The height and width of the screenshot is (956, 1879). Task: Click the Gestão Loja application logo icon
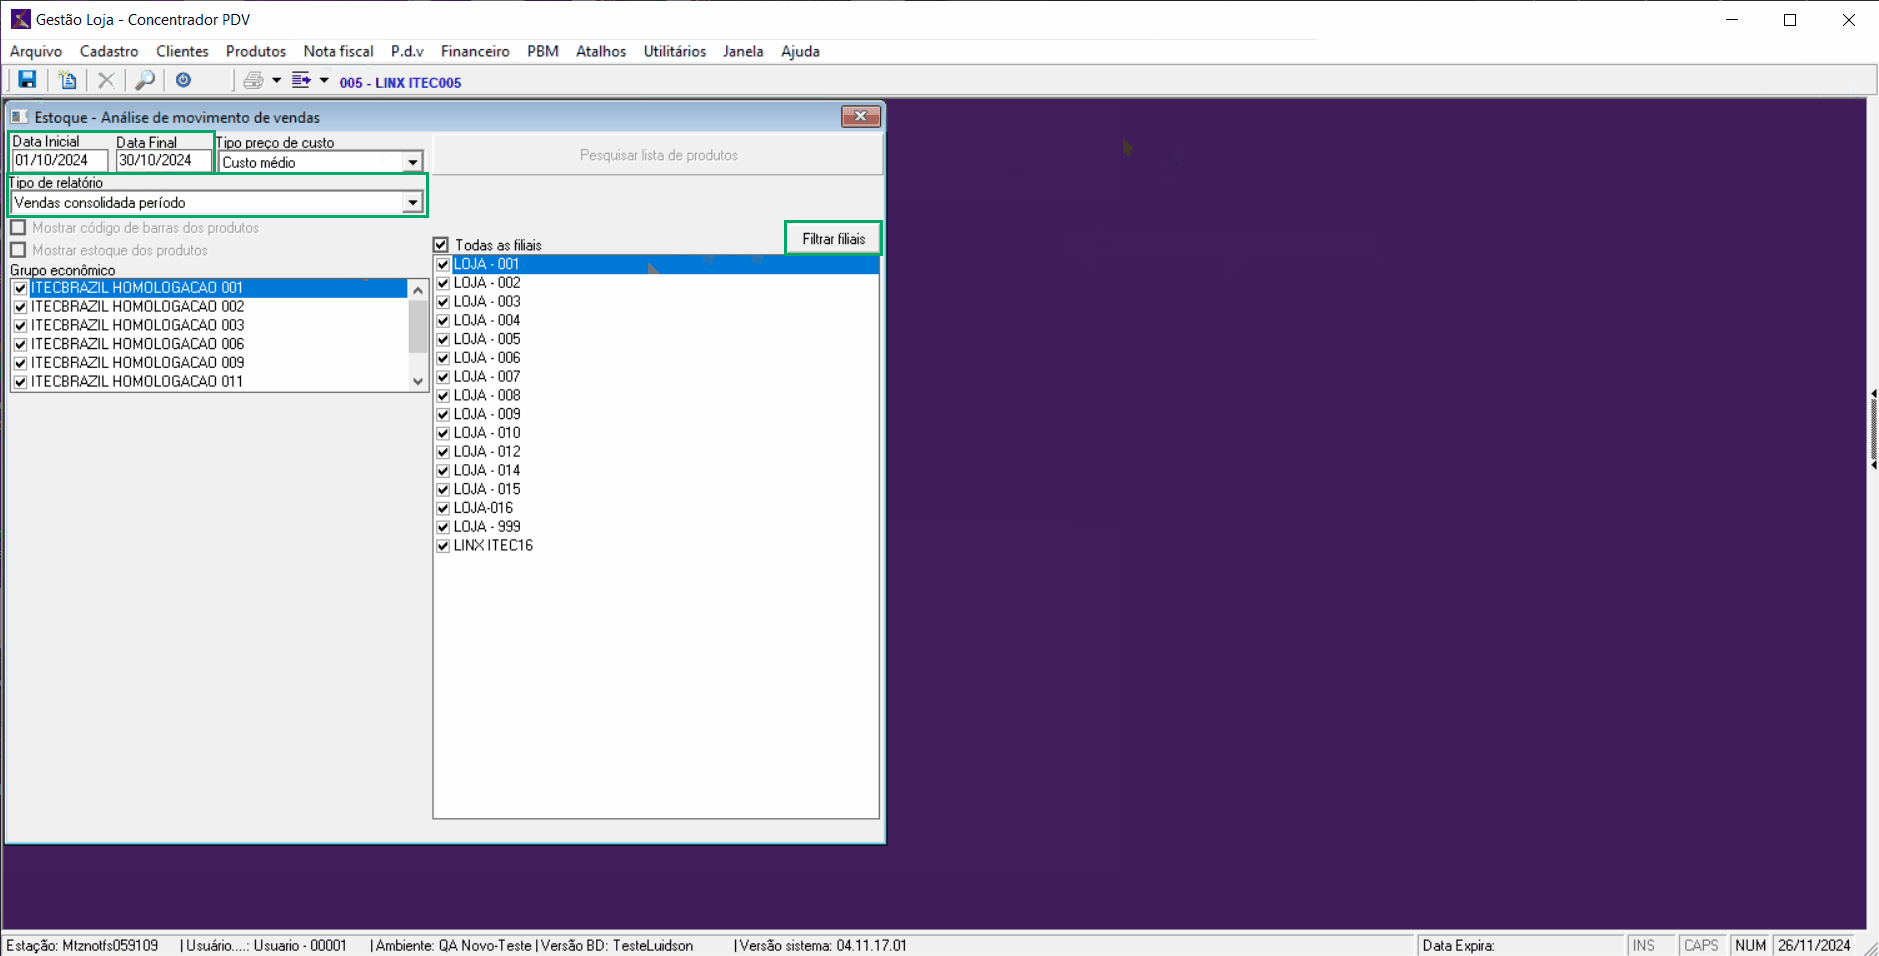tap(20, 19)
